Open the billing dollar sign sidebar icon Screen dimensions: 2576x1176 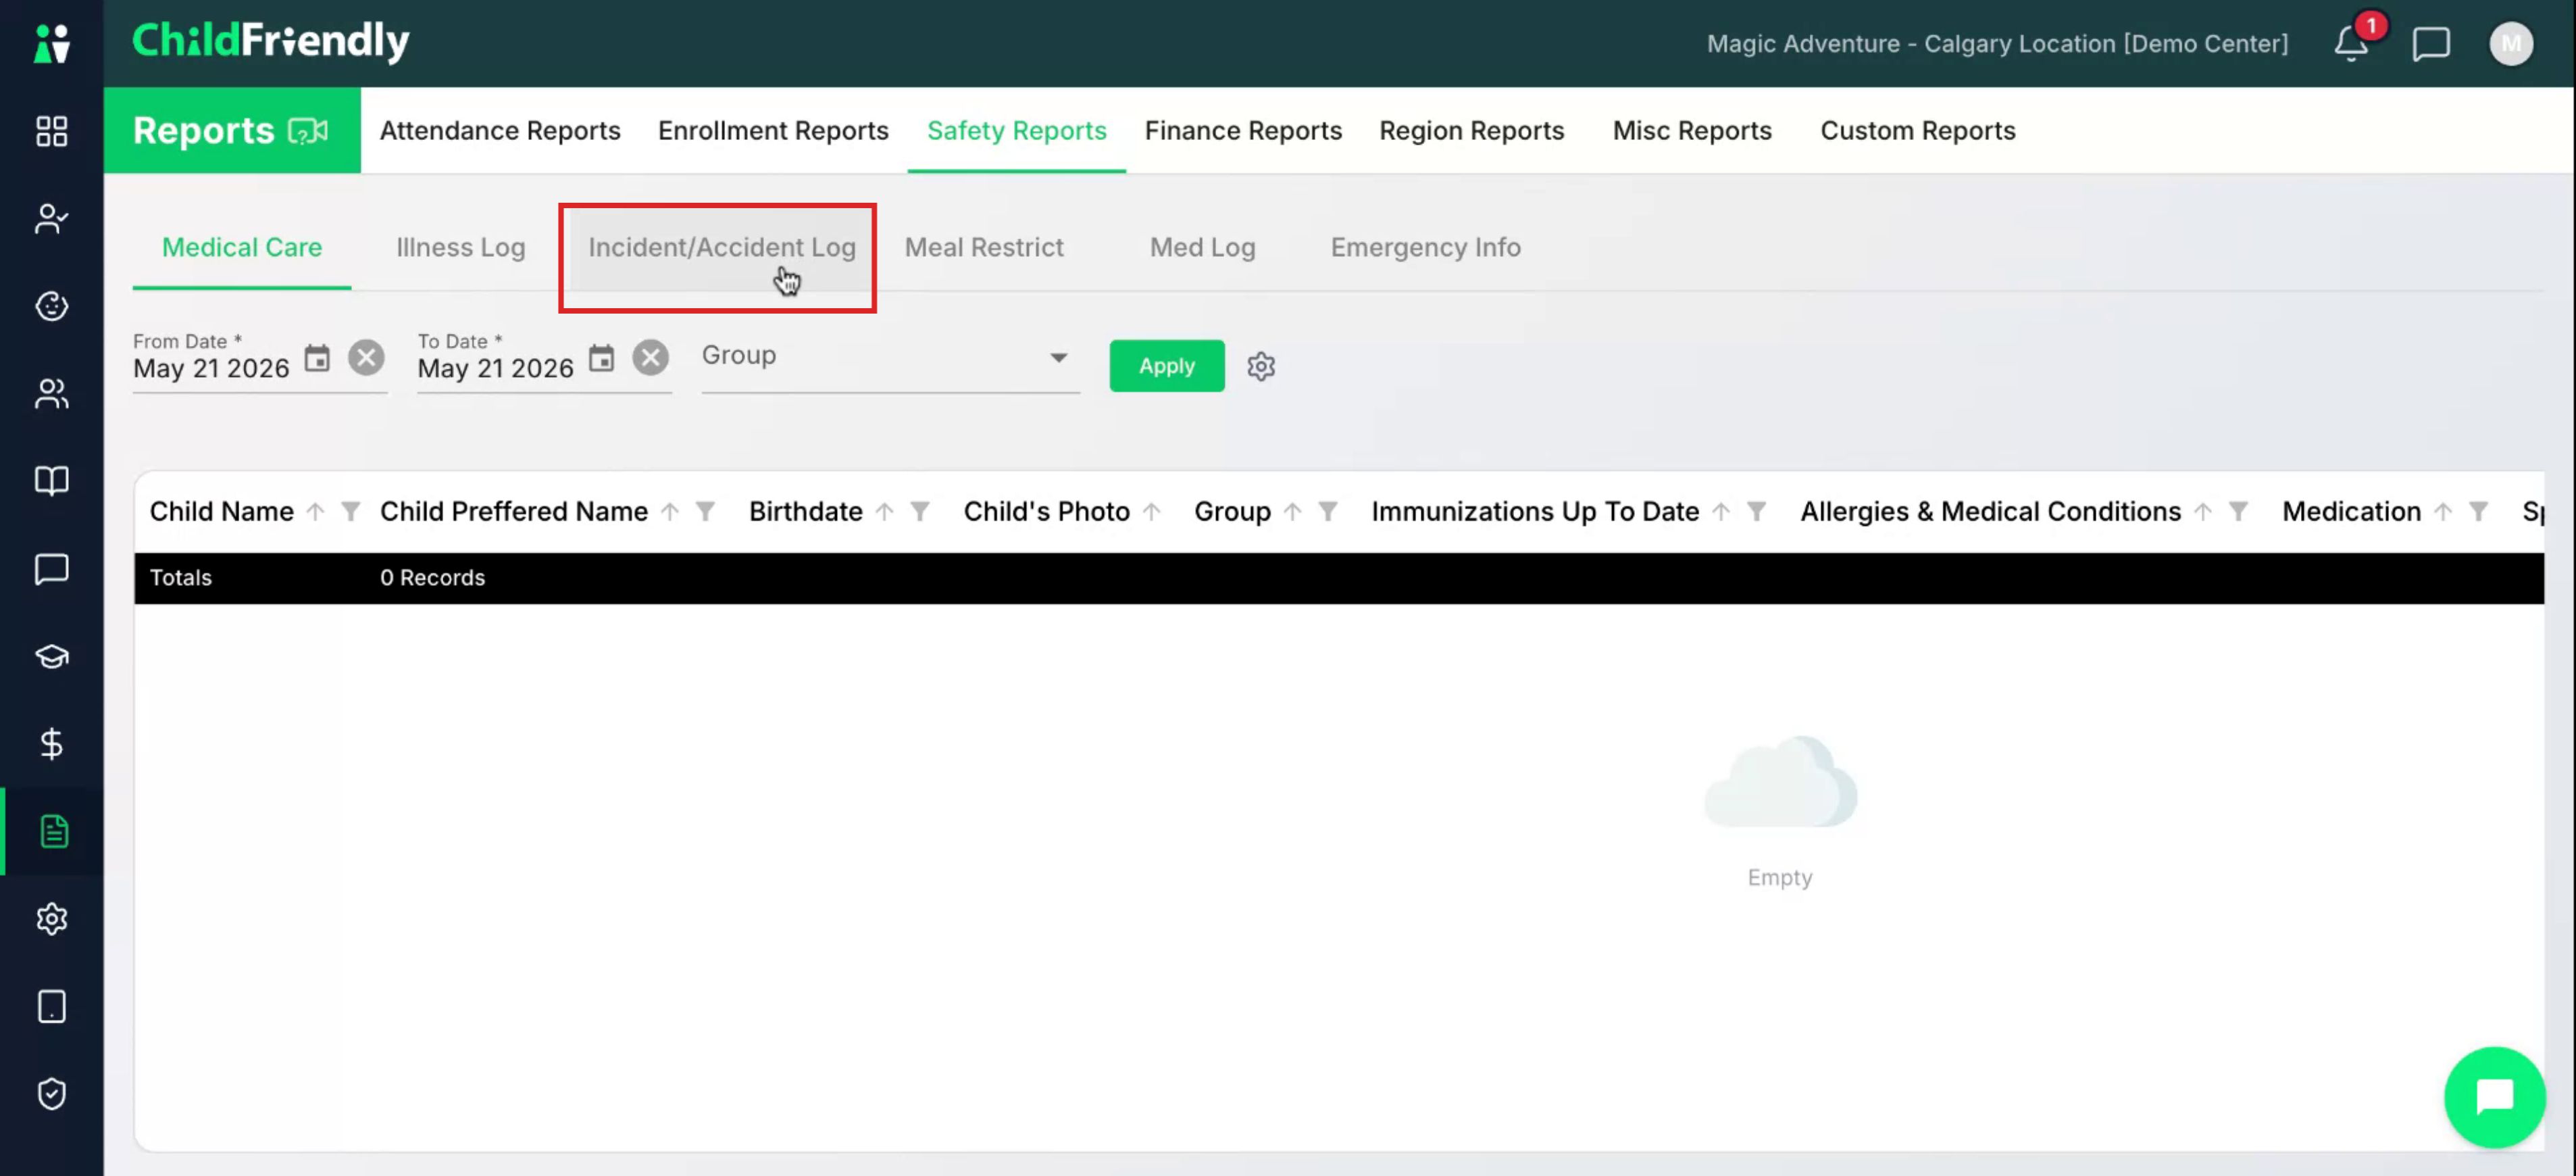tap(52, 743)
